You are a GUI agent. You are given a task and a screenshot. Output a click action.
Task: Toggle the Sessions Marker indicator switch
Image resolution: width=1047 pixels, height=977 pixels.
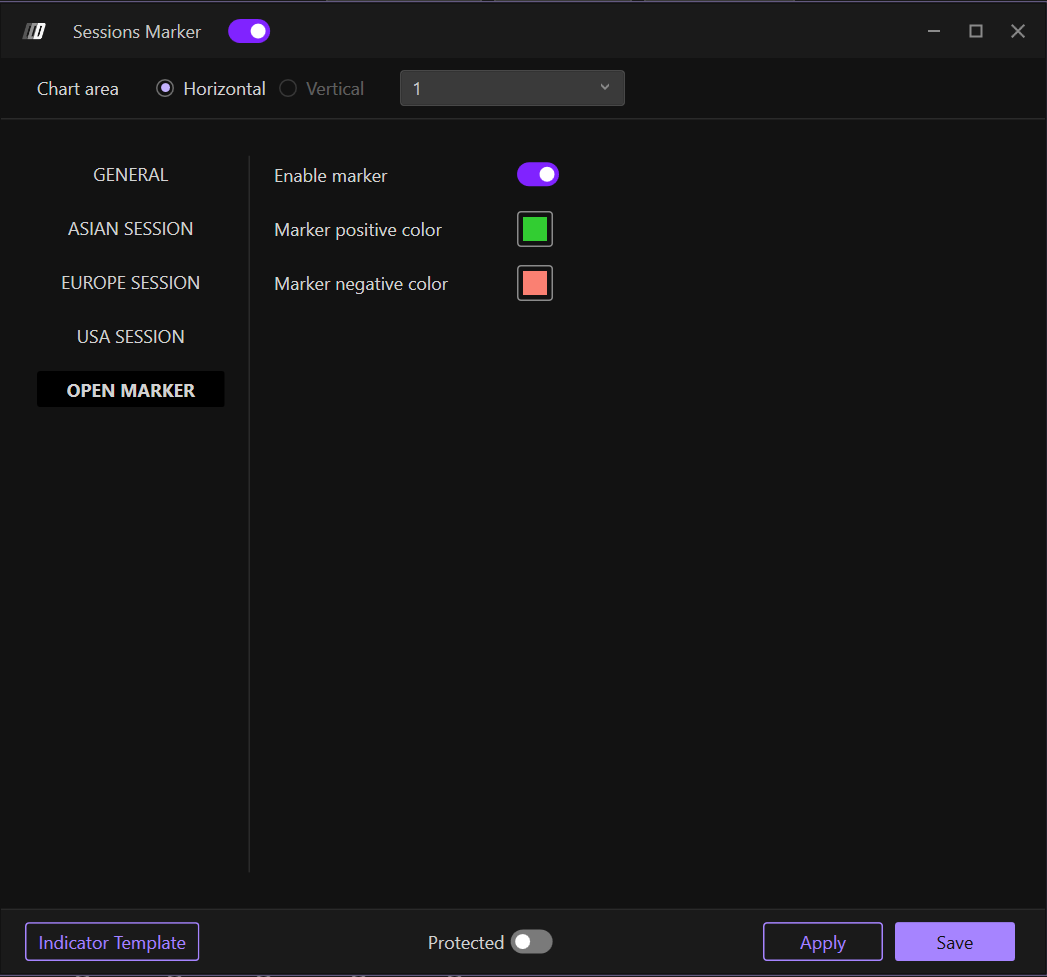point(249,32)
